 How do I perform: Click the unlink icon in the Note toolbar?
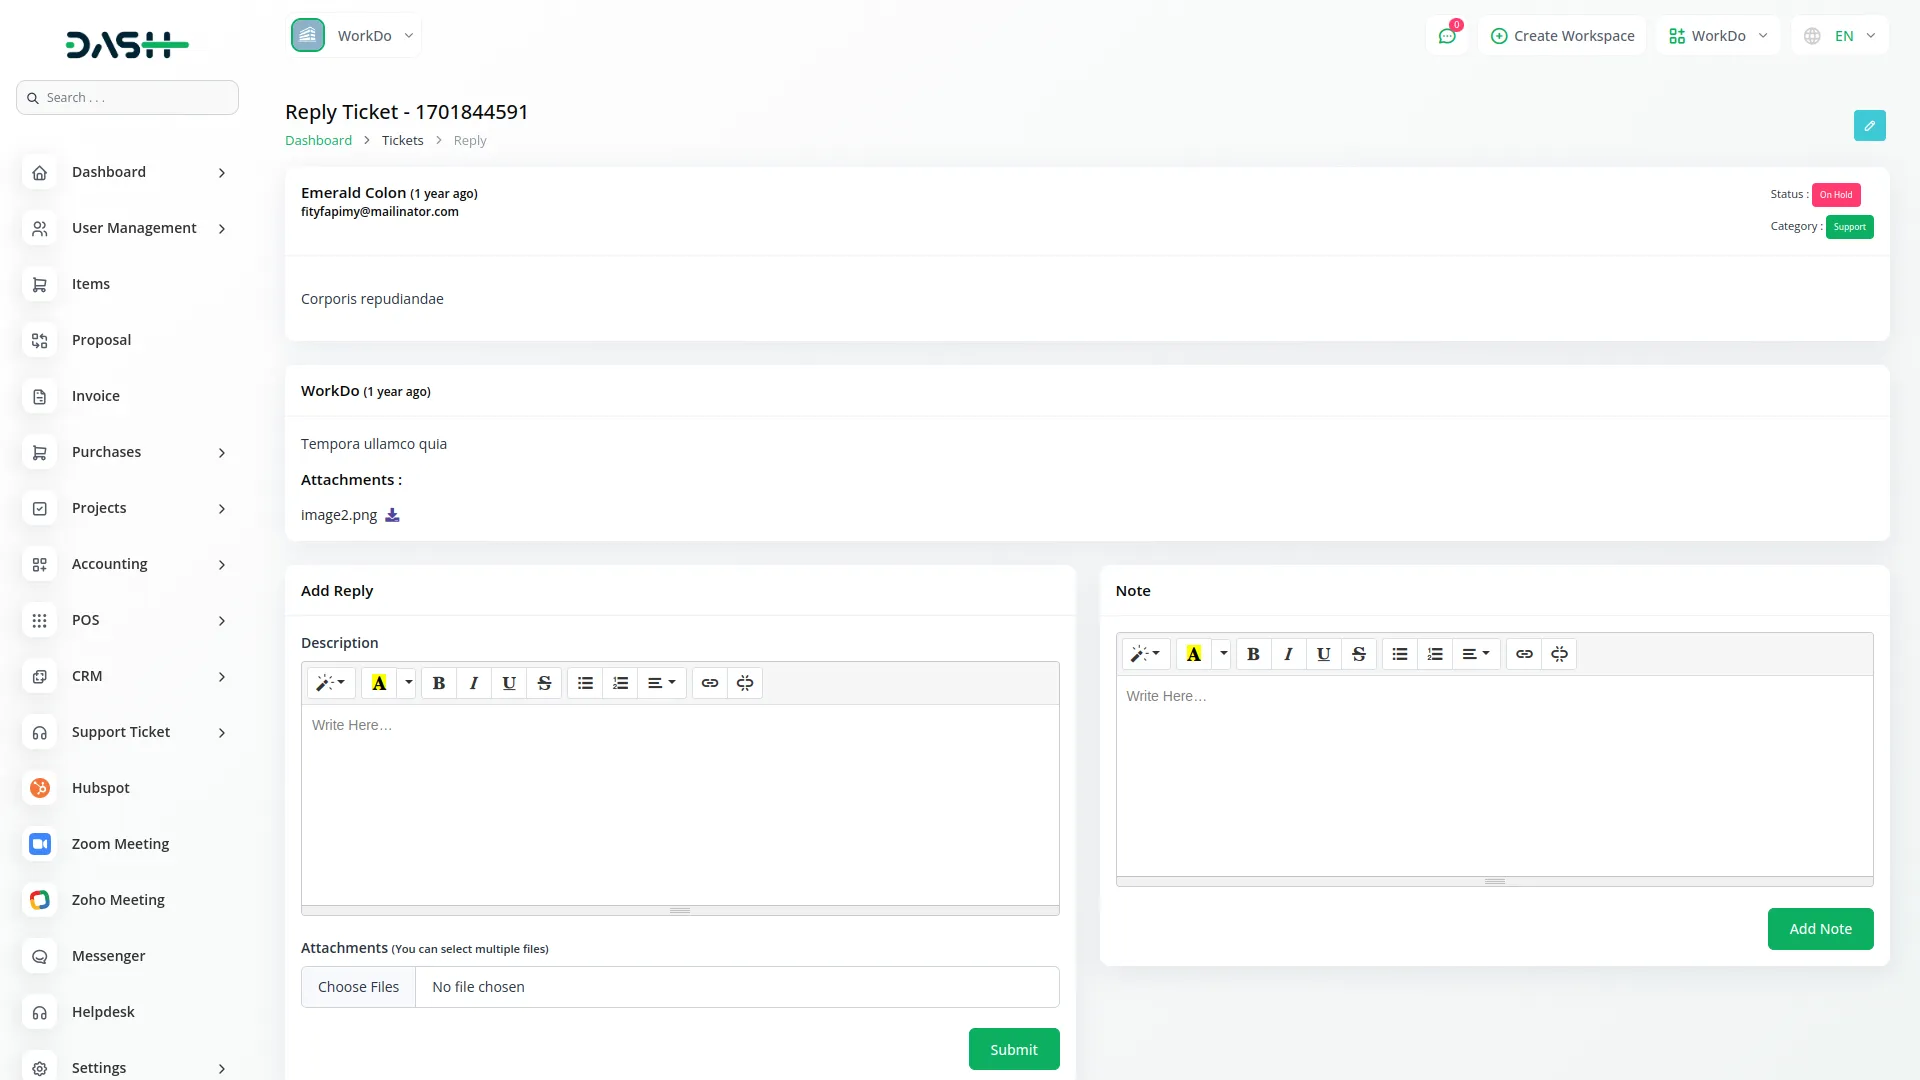click(x=1559, y=654)
